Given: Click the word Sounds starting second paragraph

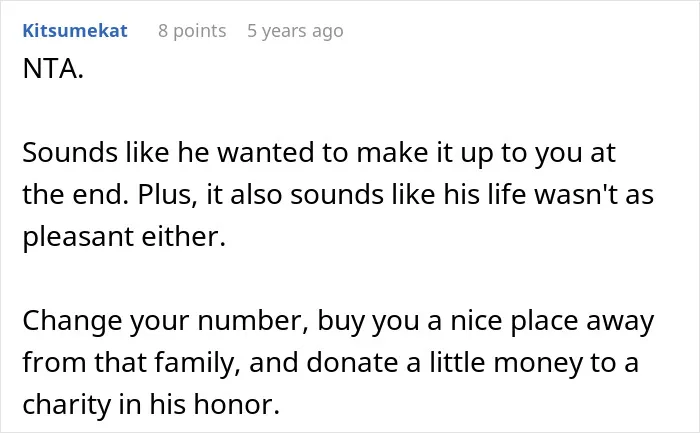Looking at the screenshot, I should point(70,153).
